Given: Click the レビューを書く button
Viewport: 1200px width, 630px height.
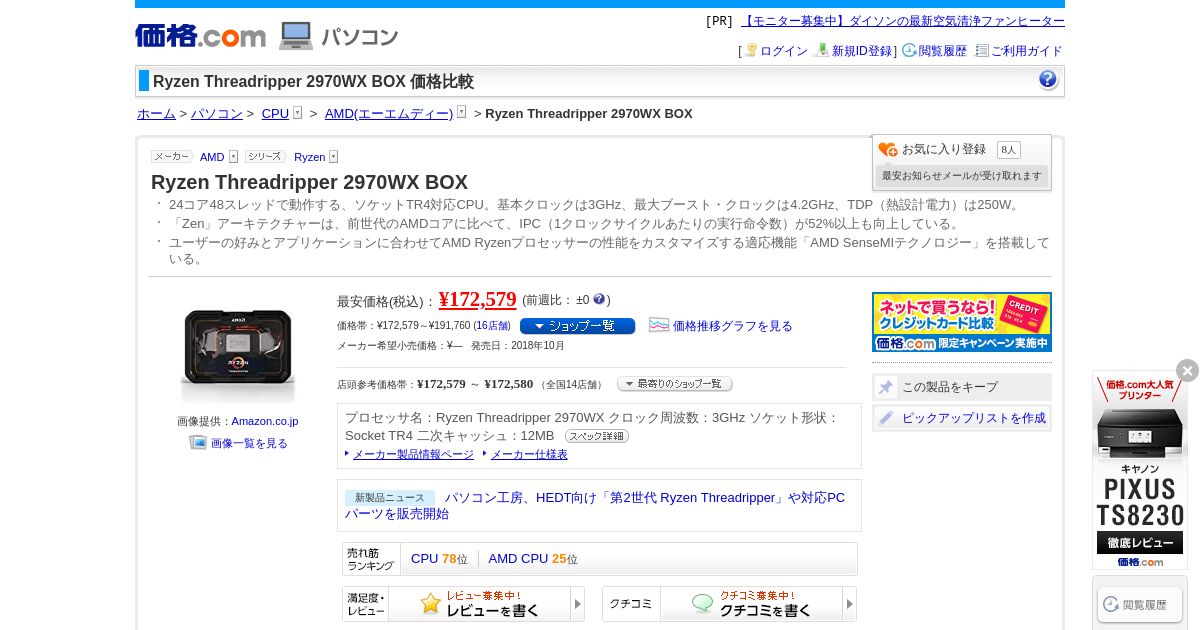Looking at the screenshot, I should click(480, 604).
